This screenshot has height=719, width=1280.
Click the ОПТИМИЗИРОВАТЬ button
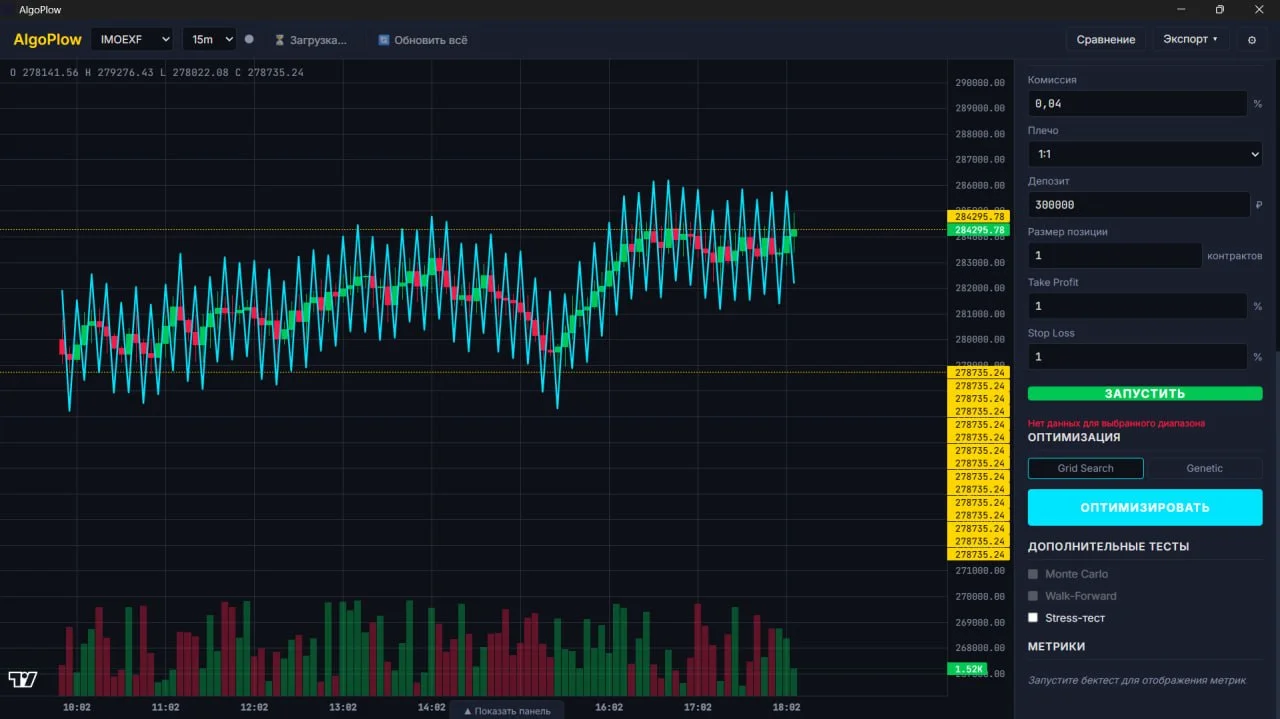[x=1145, y=507]
